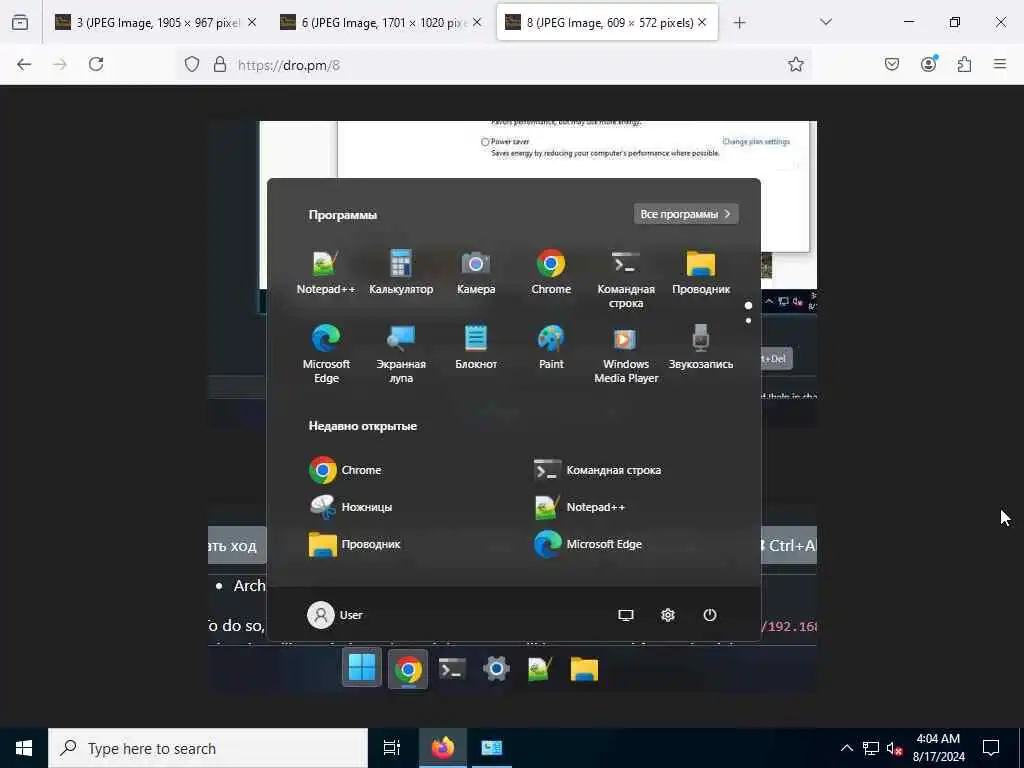Click the Firefox taskbar icon
Screen dimensions: 1024x768
(x=442, y=748)
